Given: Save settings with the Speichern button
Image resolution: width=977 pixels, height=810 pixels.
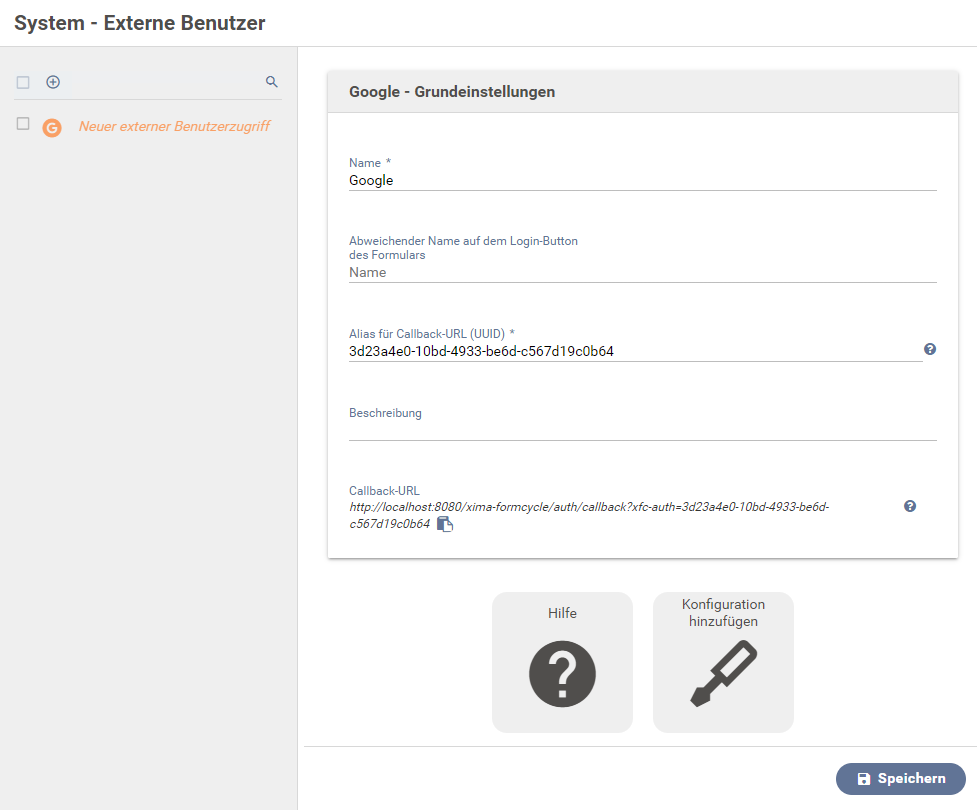Looking at the screenshot, I should (900, 778).
